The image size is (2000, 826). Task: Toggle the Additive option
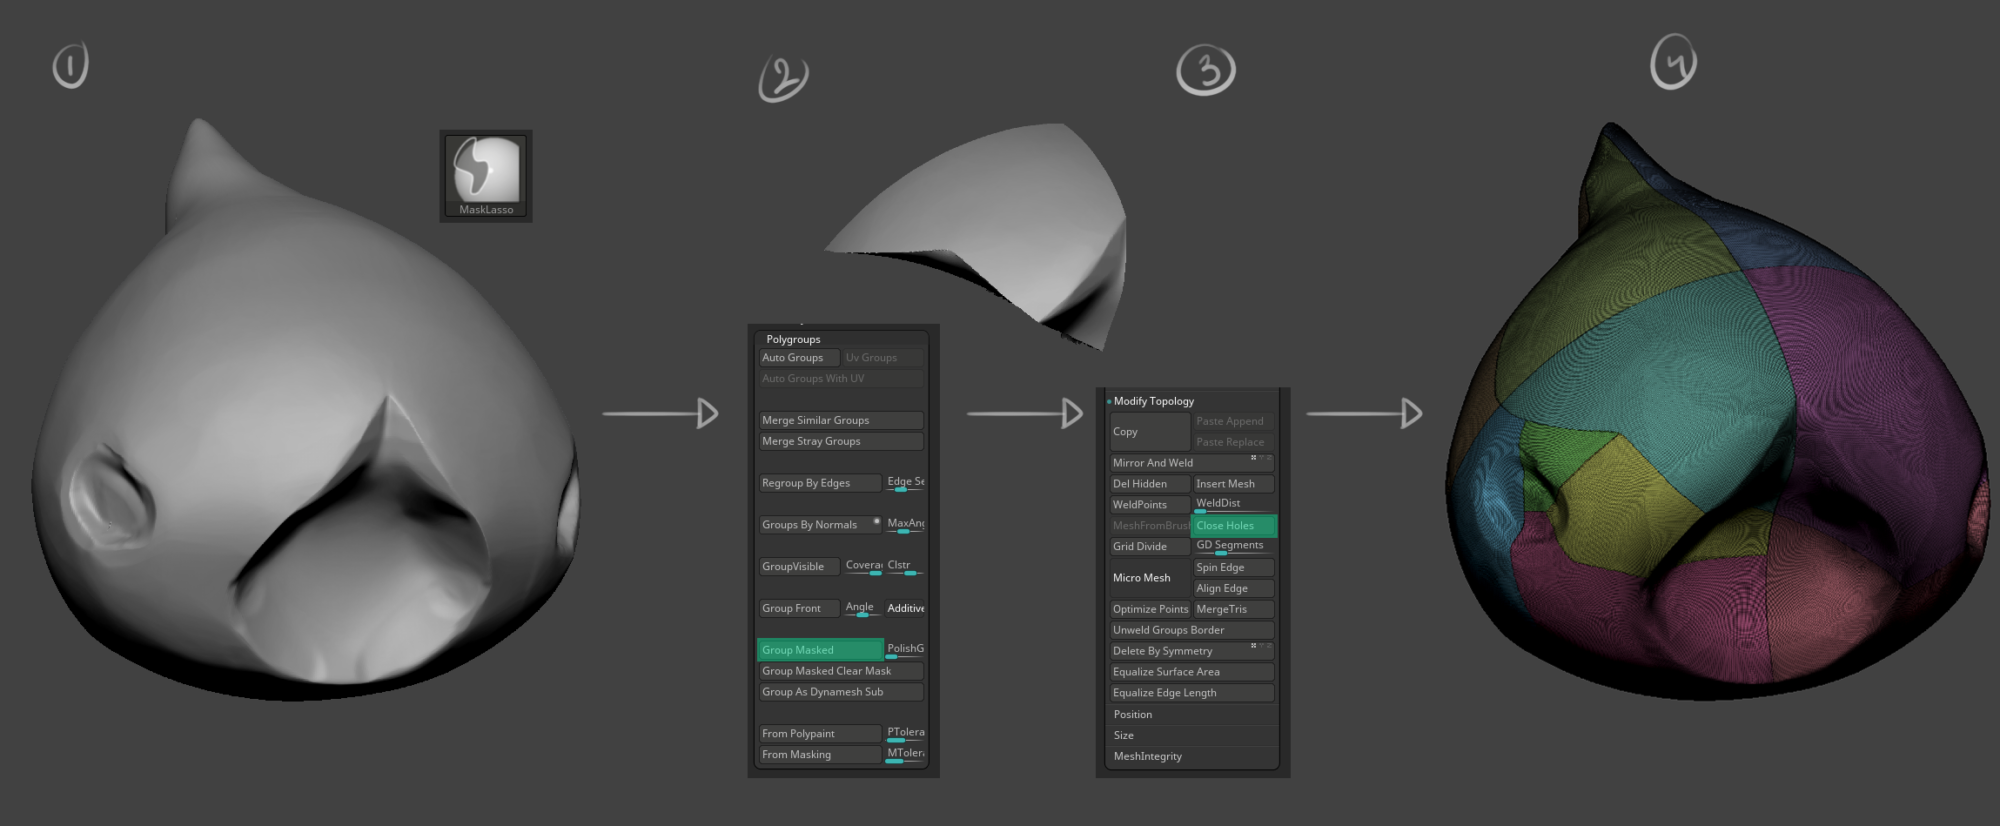(x=905, y=609)
